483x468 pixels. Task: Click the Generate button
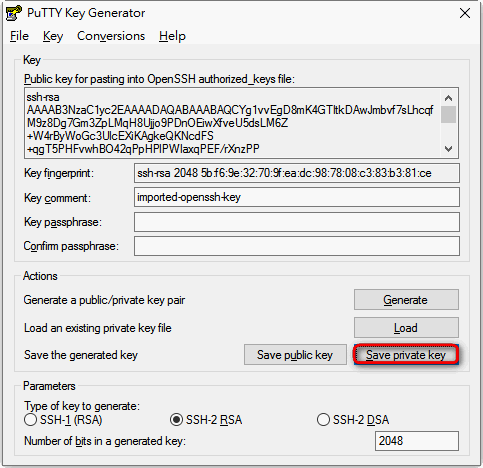[406, 300]
